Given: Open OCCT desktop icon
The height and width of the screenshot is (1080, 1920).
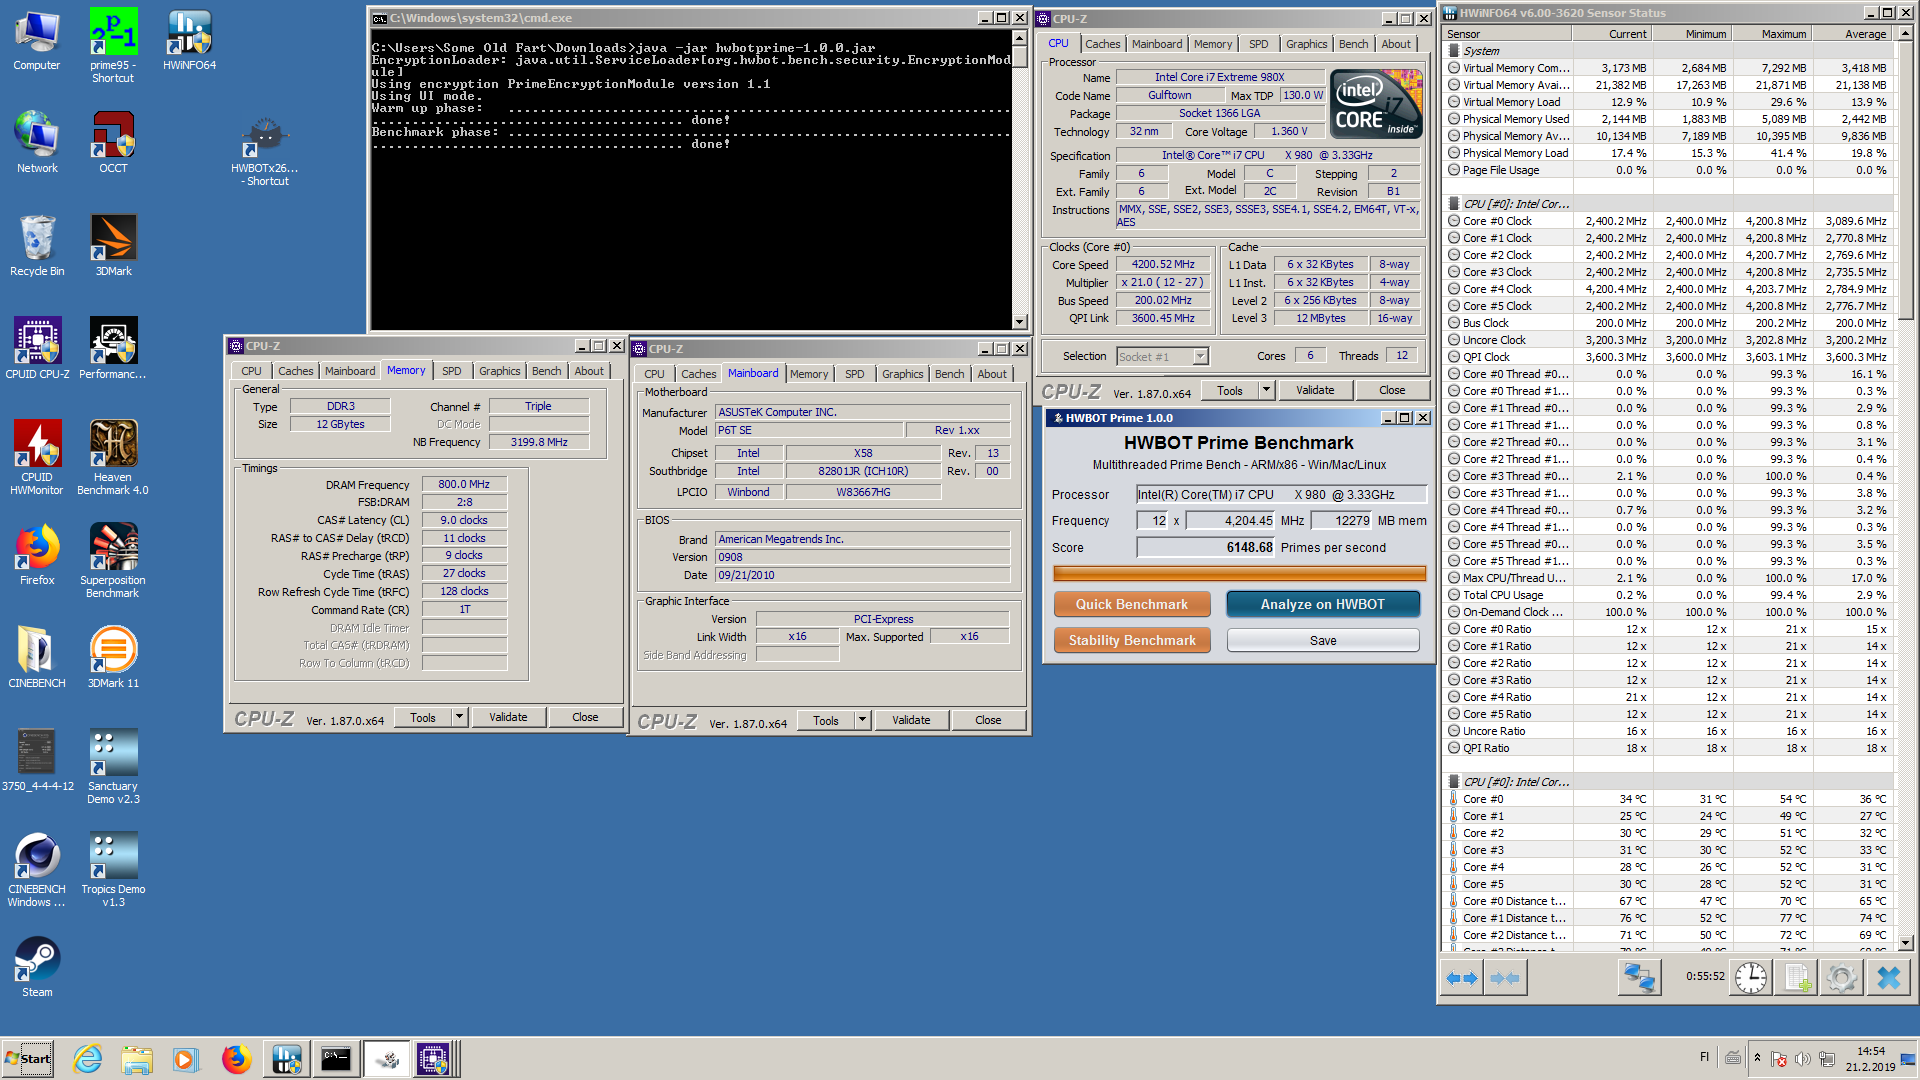Looking at the screenshot, I should coord(113,143).
